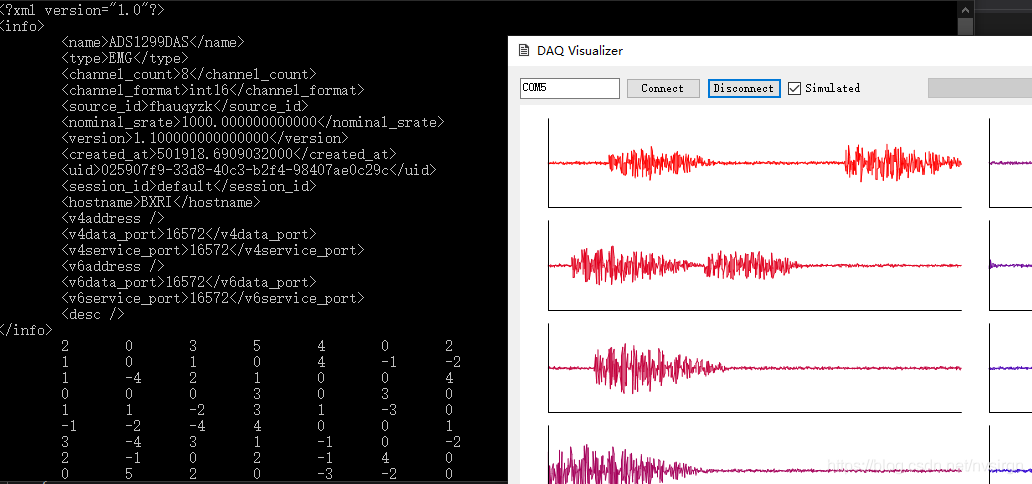Click the source_id fhauqyzk line

coord(185,106)
